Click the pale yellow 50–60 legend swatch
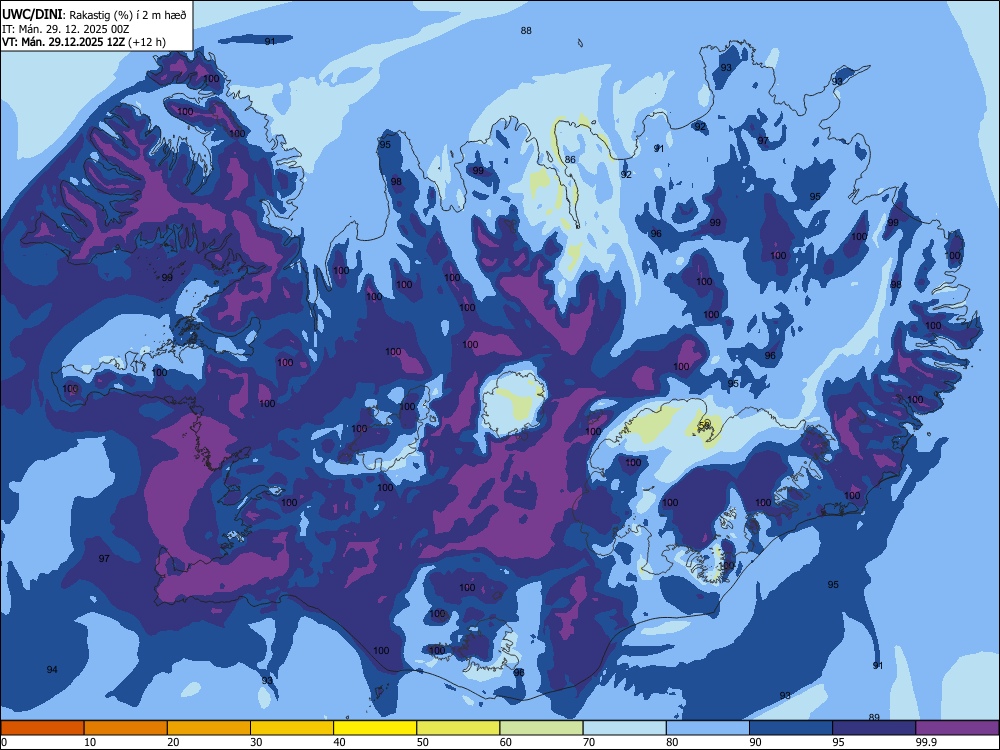 pyautogui.click(x=458, y=728)
